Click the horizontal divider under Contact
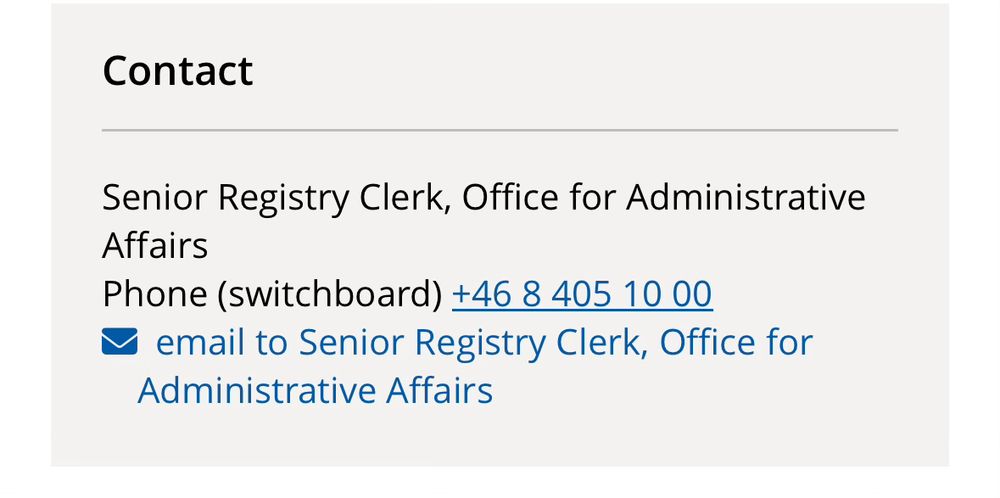Viewport: 1000px width, 498px height. coord(500,130)
